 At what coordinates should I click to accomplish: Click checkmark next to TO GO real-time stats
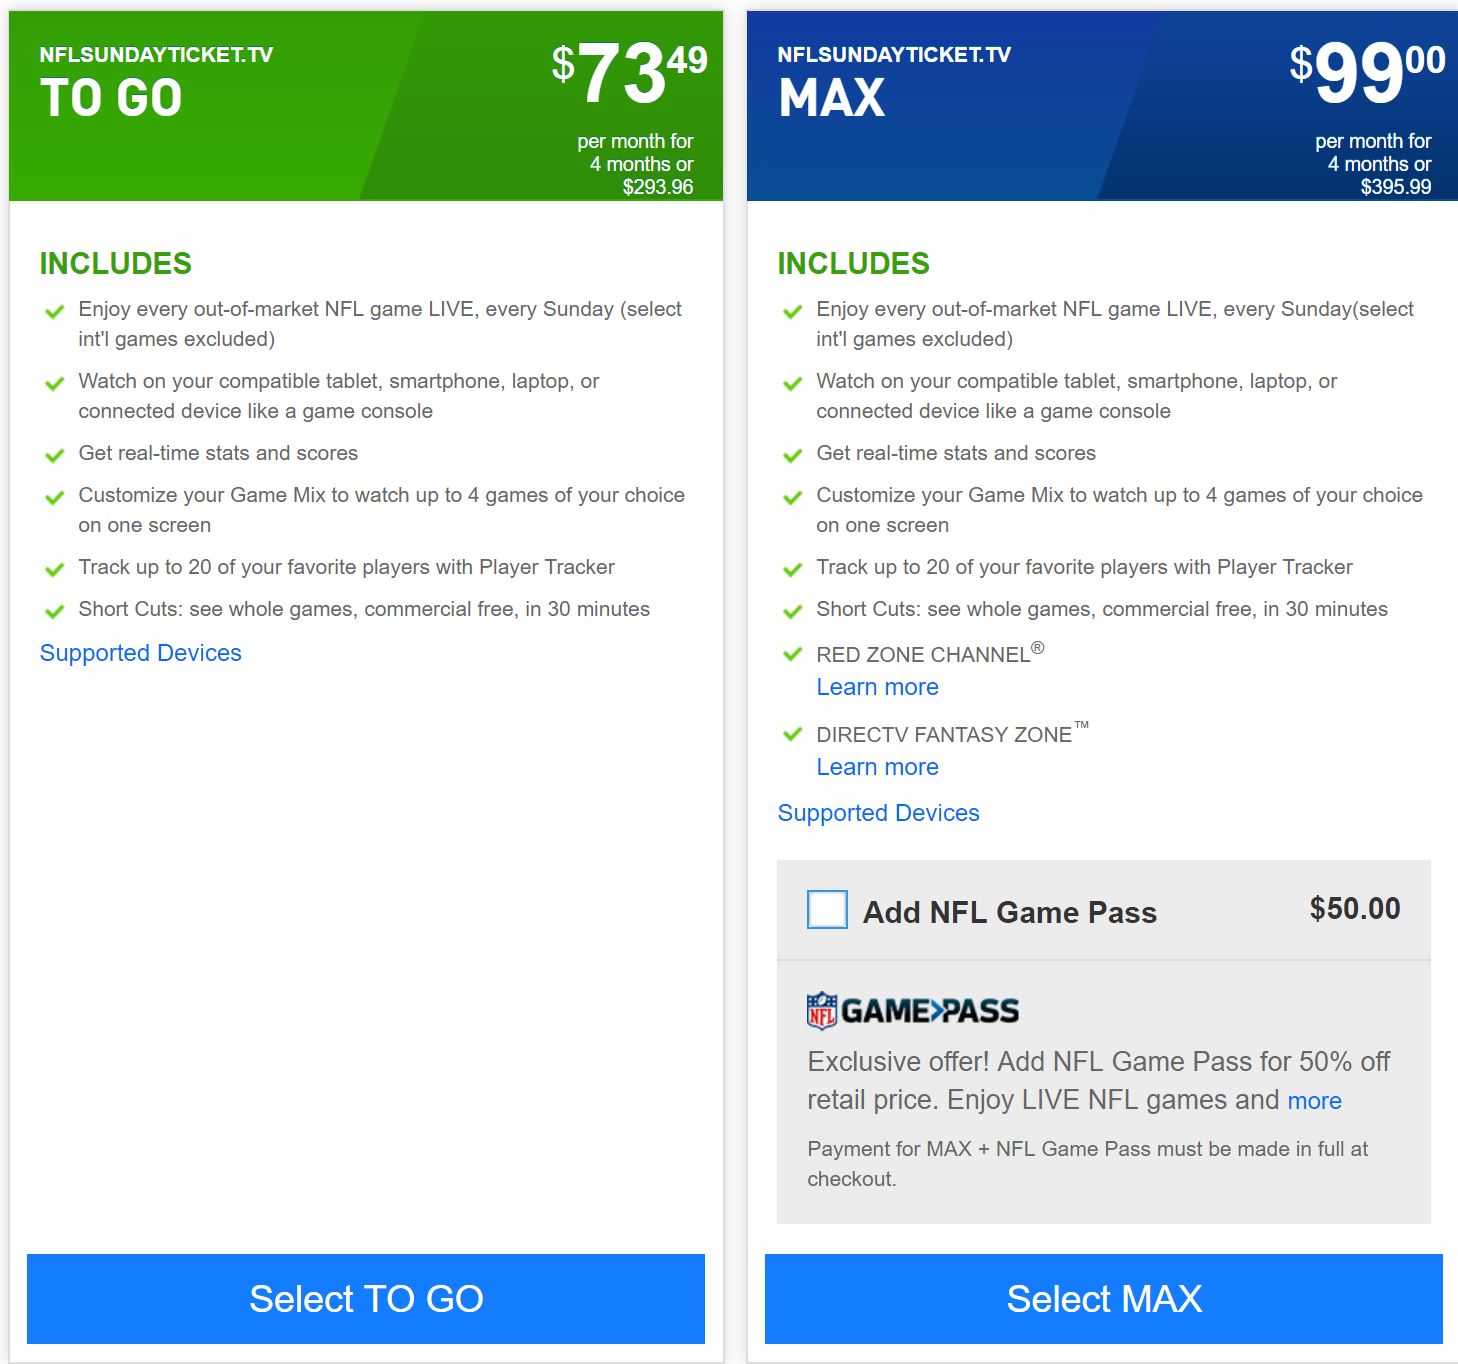click(x=55, y=456)
